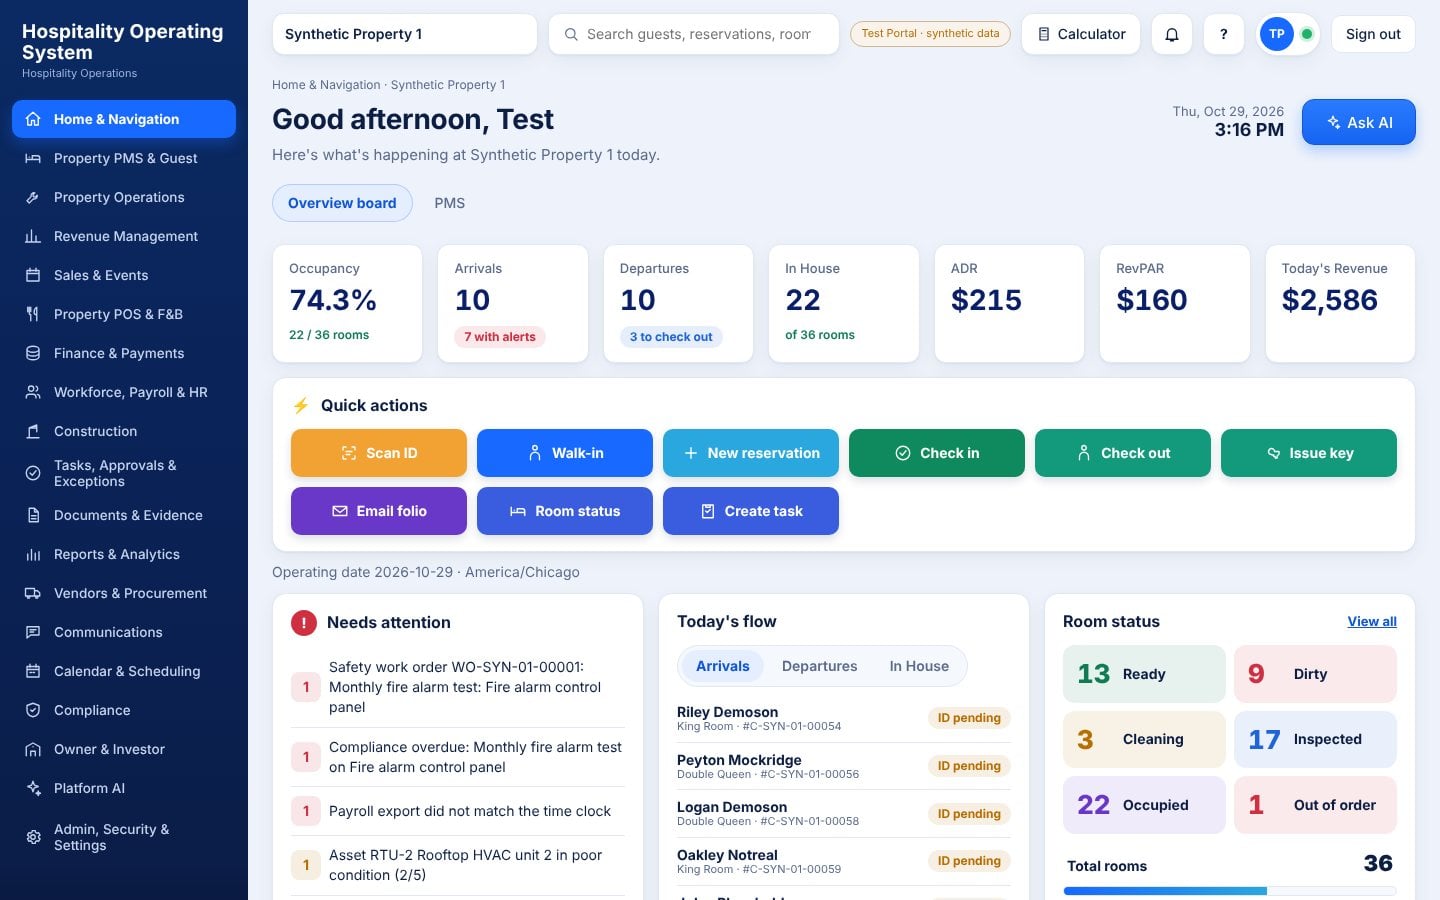Click the Vendors & Procurement truck icon
Viewport: 1440px width, 900px height.
[33, 593]
